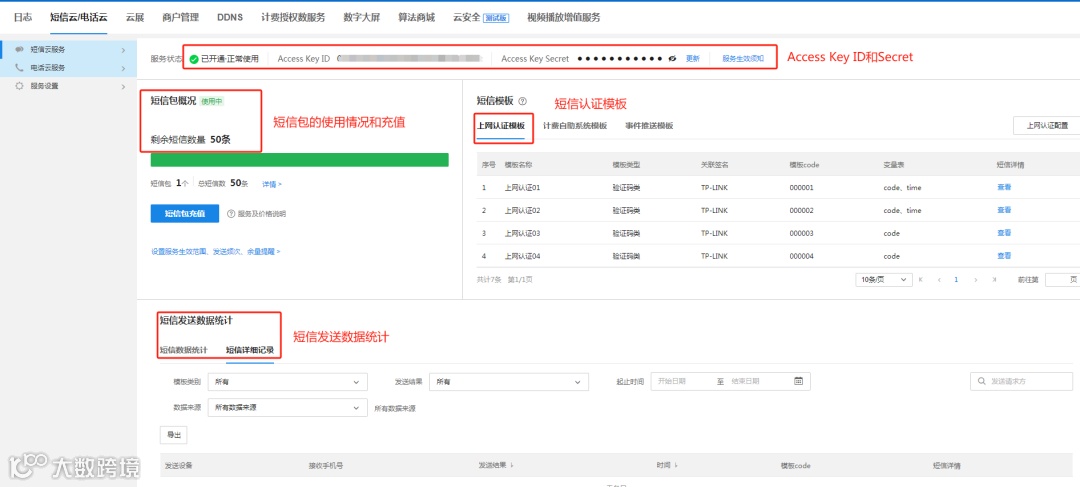The height and width of the screenshot is (487, 1080).
Task: Click the 上网认证02 template name cell
Action: tap(522, 210)
